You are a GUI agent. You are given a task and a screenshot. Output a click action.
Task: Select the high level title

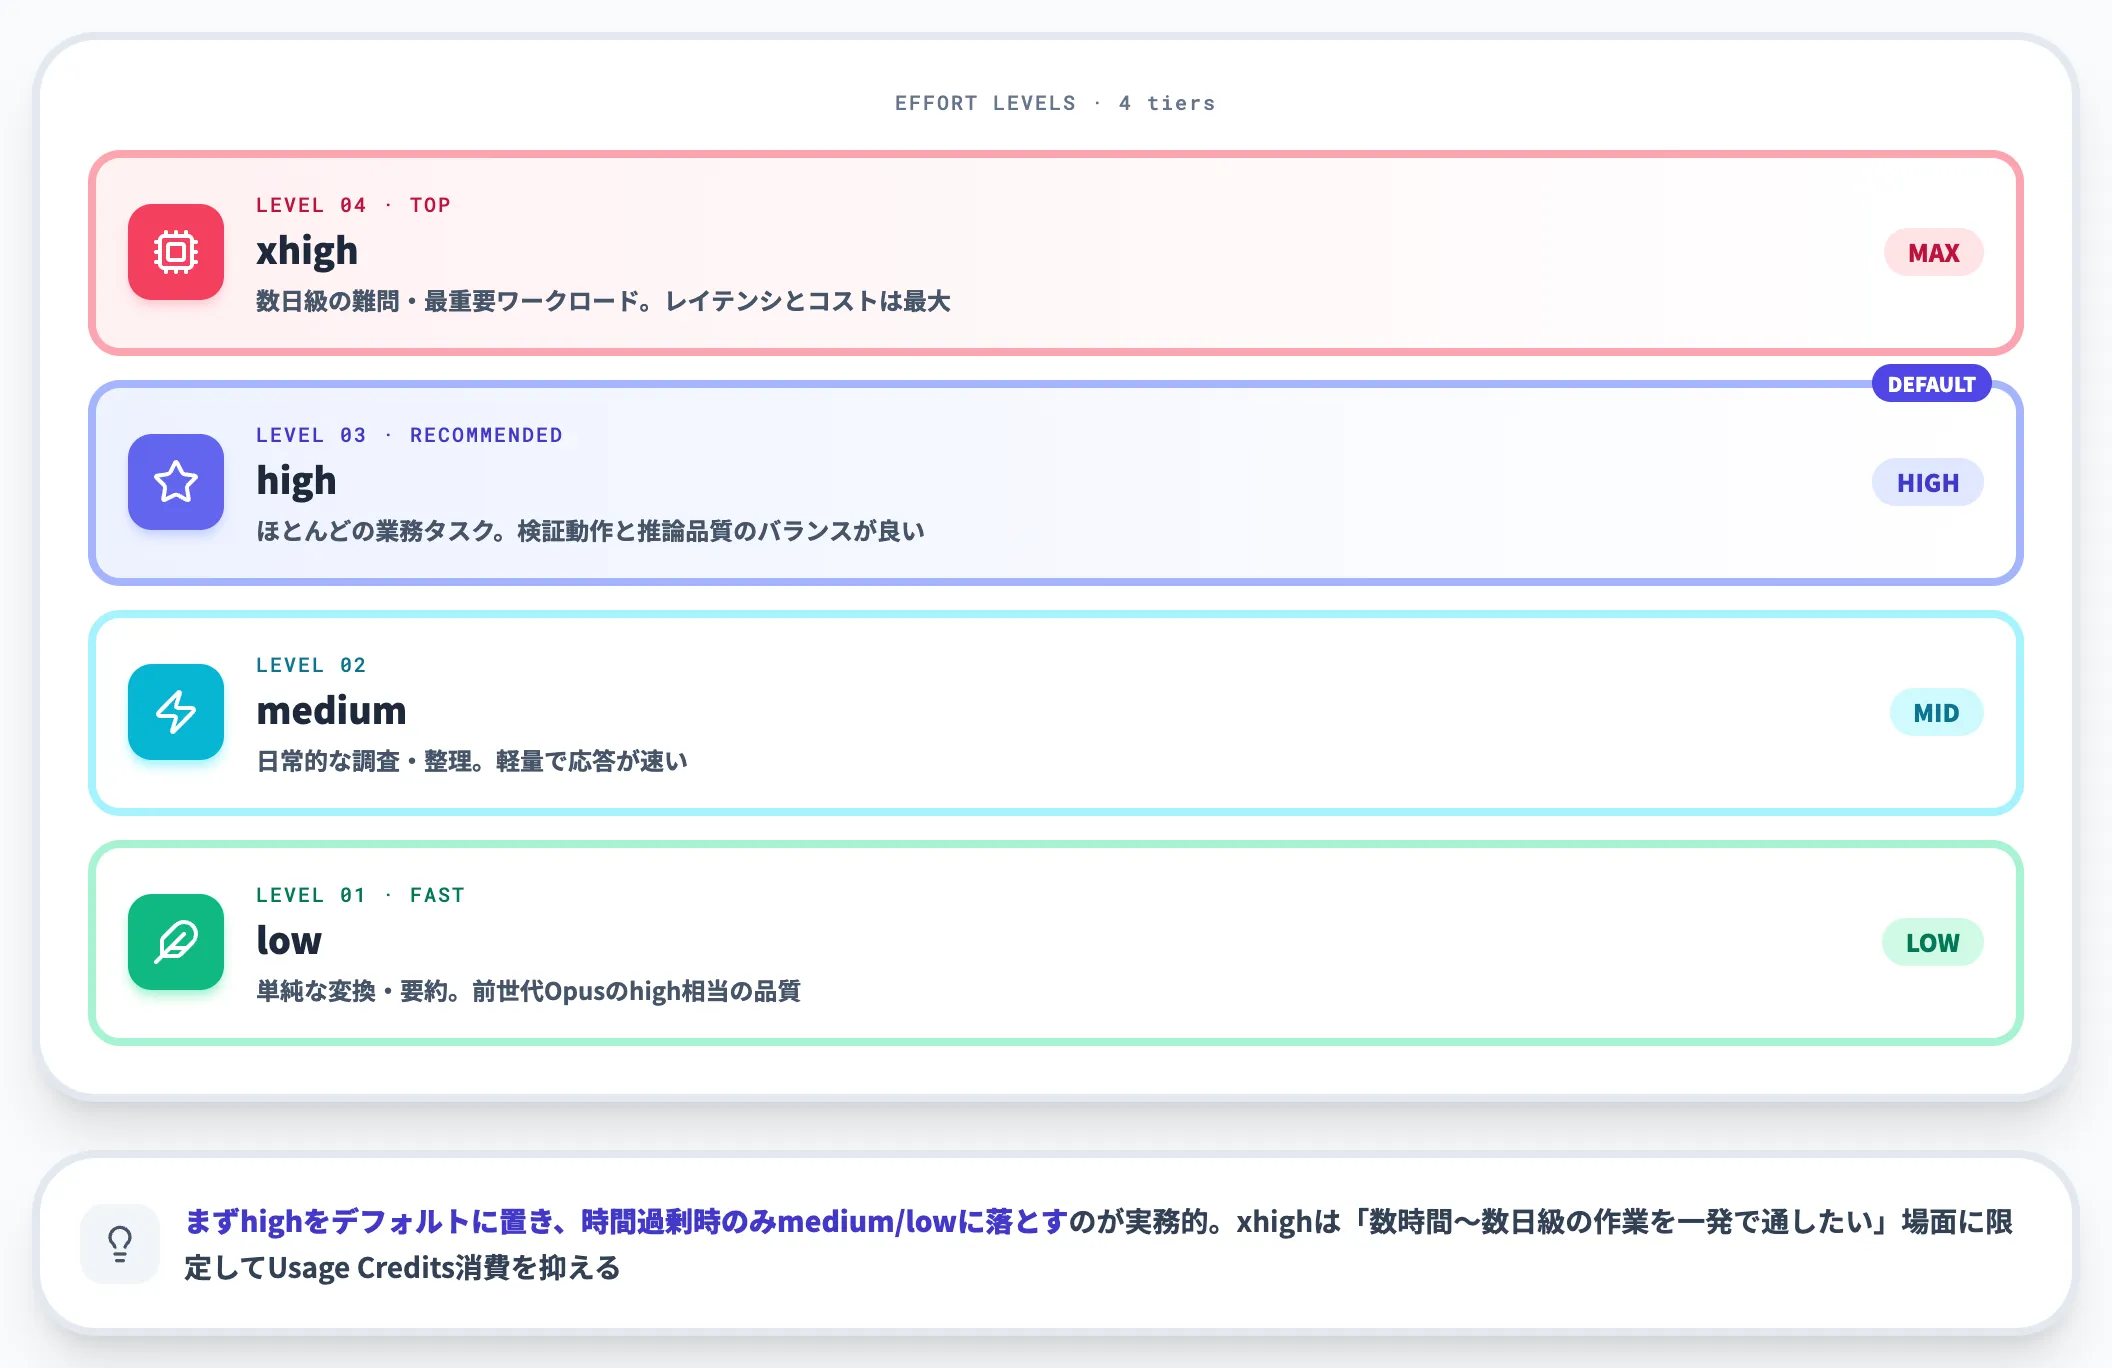coord(296,480)
